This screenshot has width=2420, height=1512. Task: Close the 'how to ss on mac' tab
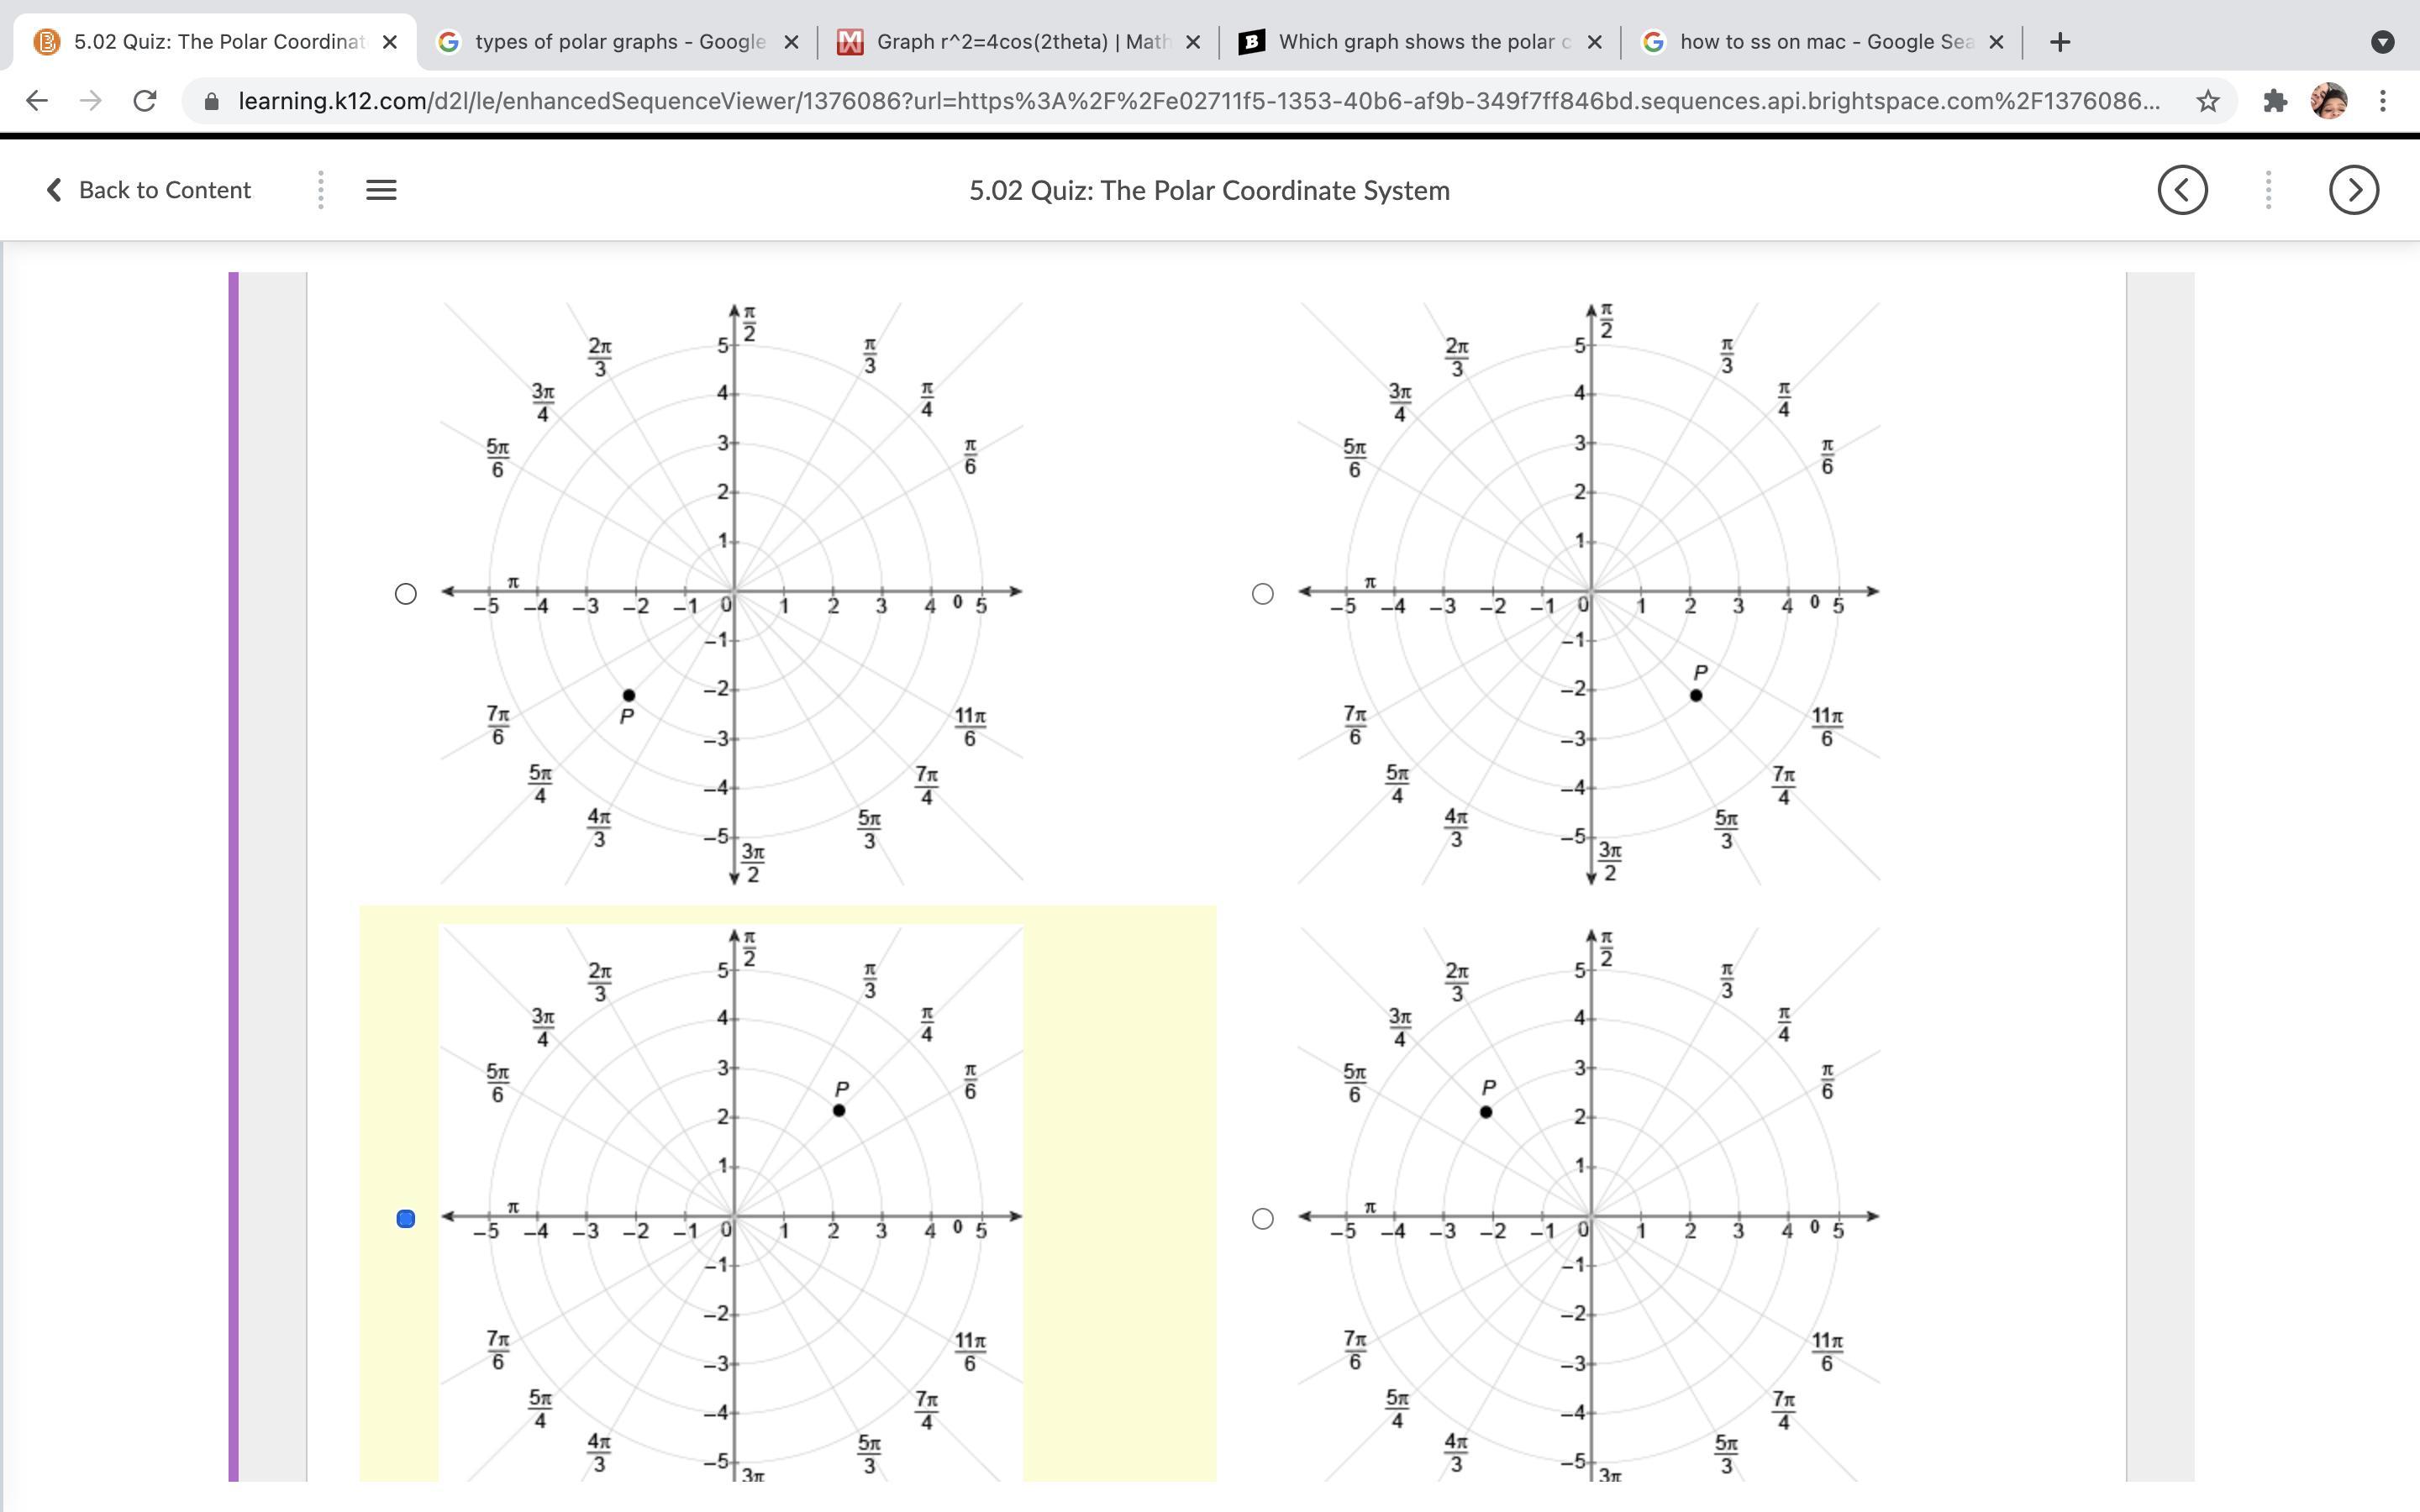pos(1996,42)
